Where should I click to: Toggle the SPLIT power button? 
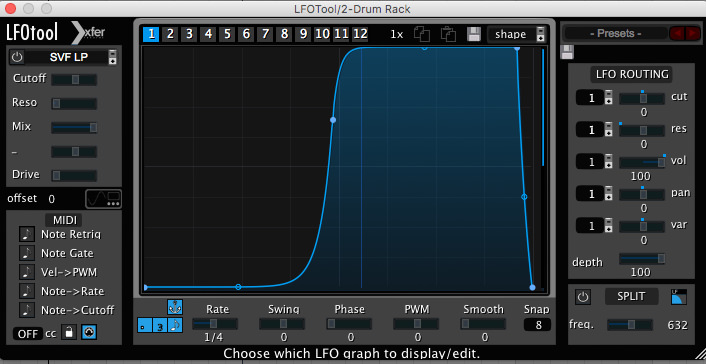[583, 297]
